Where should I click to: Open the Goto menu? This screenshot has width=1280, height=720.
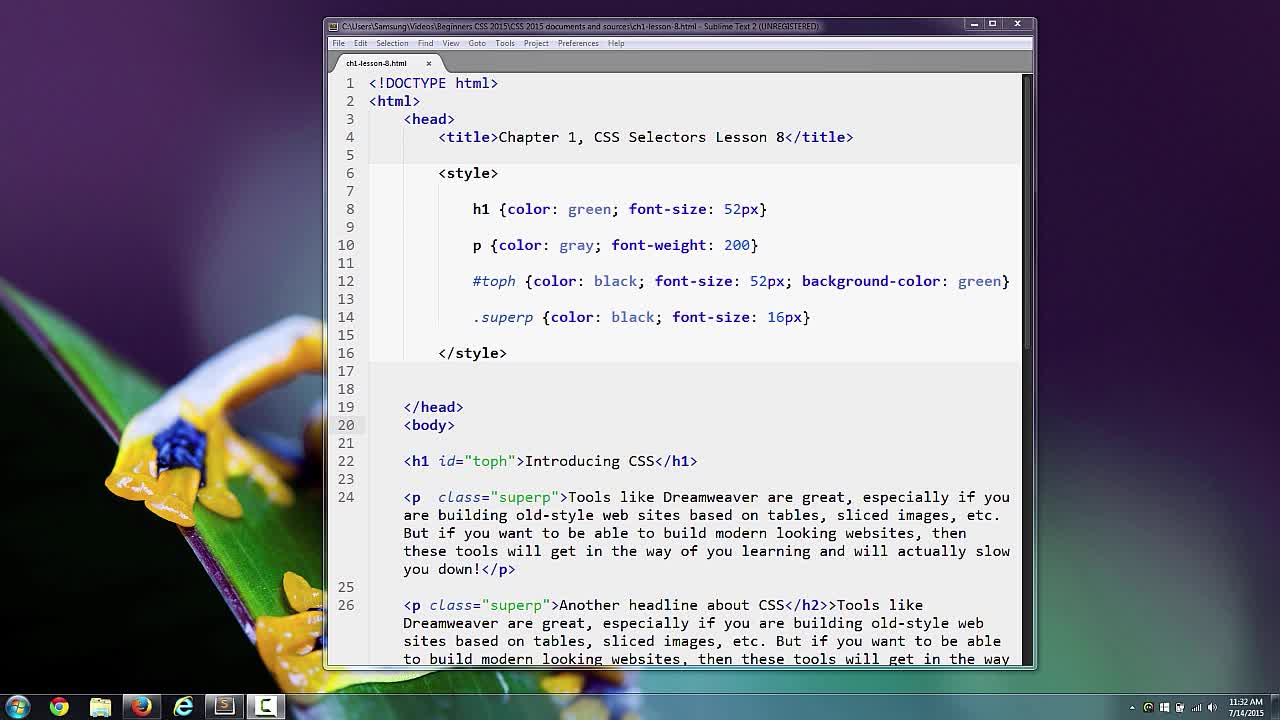tap(477, 43)
